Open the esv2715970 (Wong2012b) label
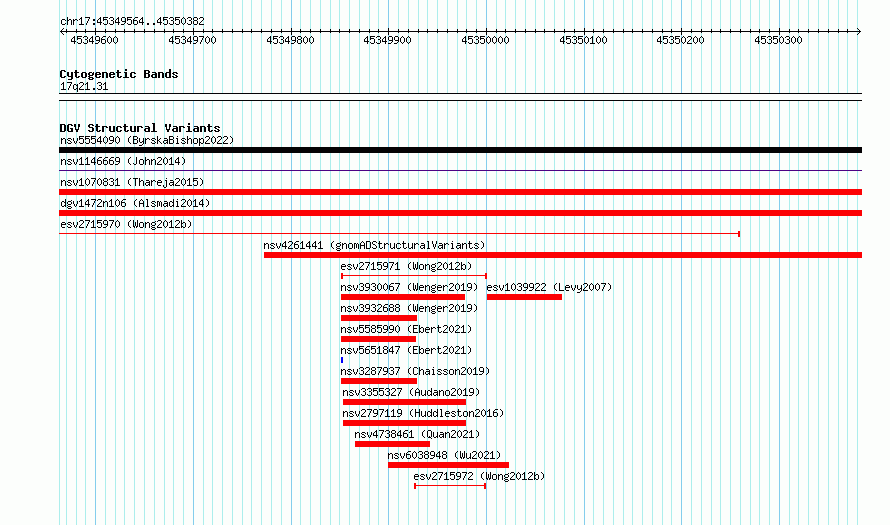Screen dimensions: 890x525 pyautogui.click(x=126, y=224)
